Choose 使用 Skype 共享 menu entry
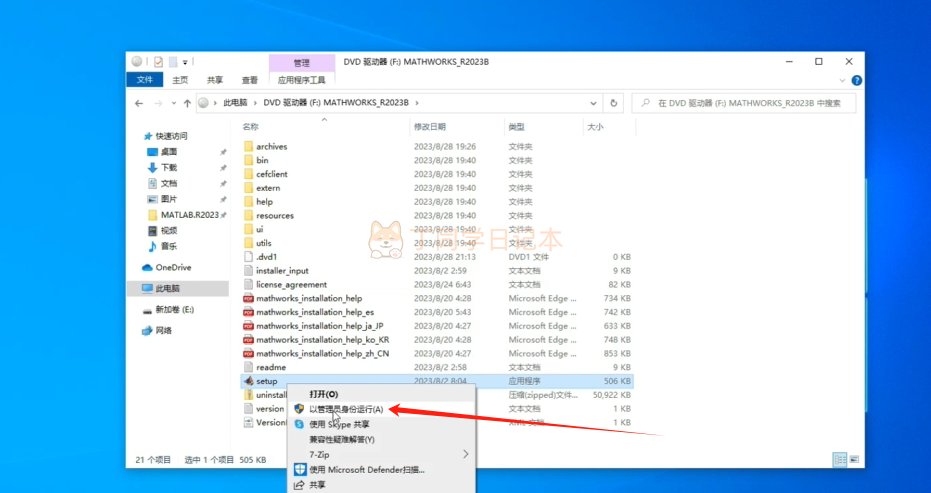The image size is (931, 493). (340, 425)
